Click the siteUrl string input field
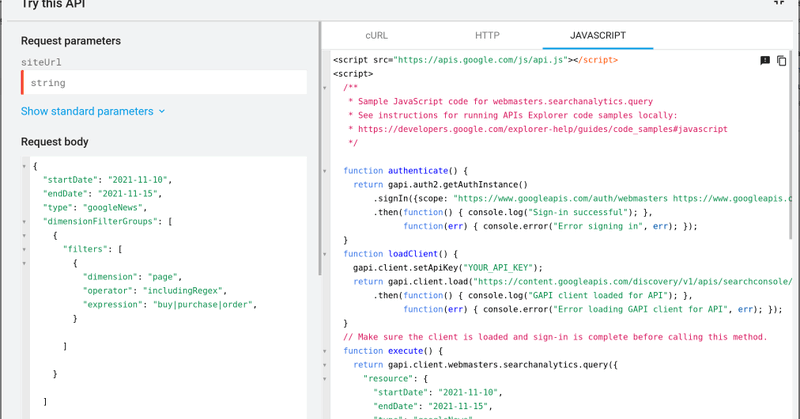This screenshot has height=419, width=800. [164, 83]
